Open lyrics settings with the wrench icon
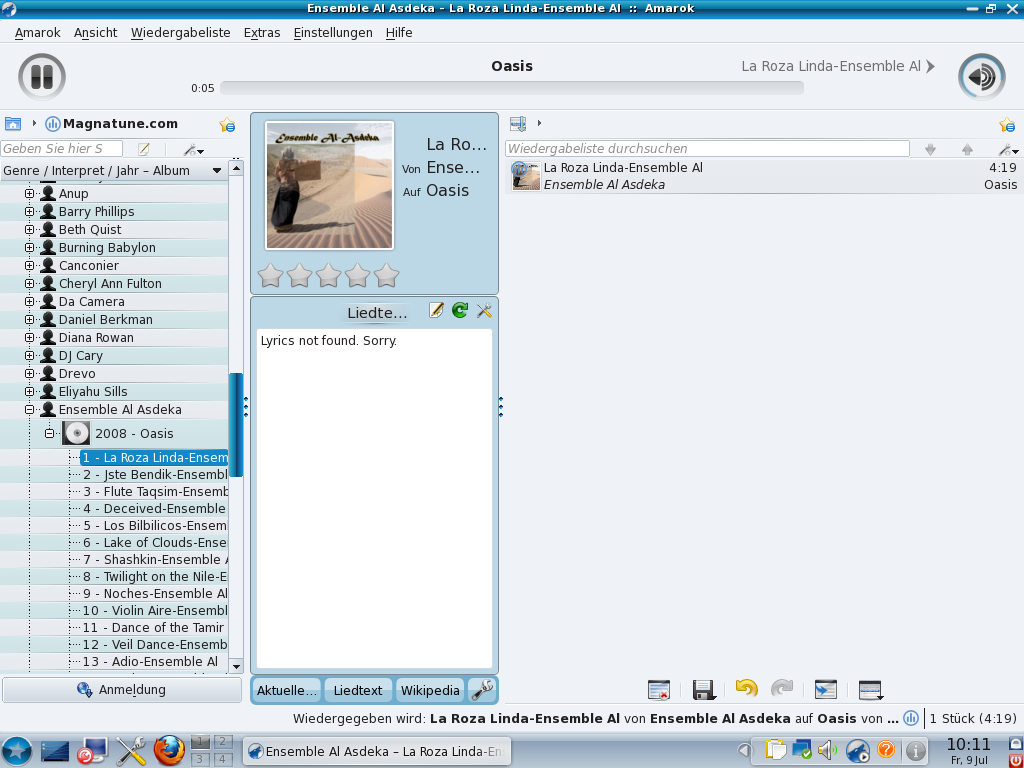This screenshot has width=1024, height=768. (x=484, y=311)
